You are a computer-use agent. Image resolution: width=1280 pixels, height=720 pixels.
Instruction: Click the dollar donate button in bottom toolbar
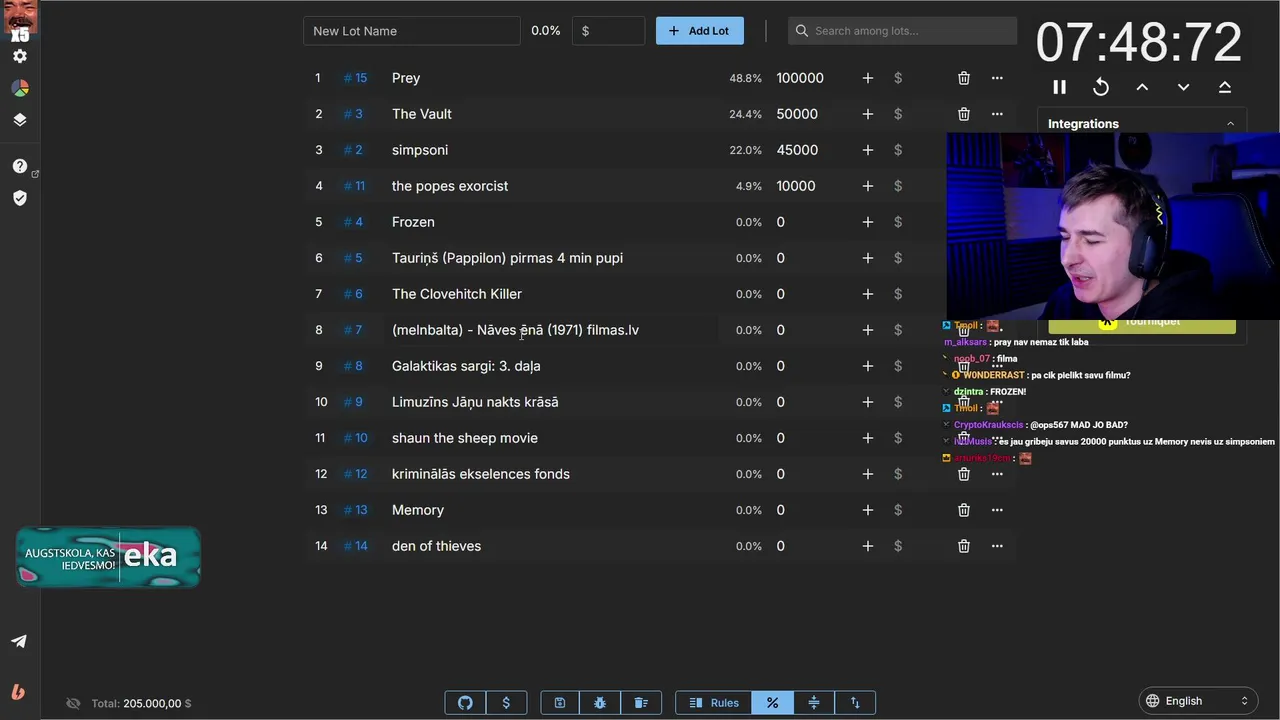click(506, 703)
